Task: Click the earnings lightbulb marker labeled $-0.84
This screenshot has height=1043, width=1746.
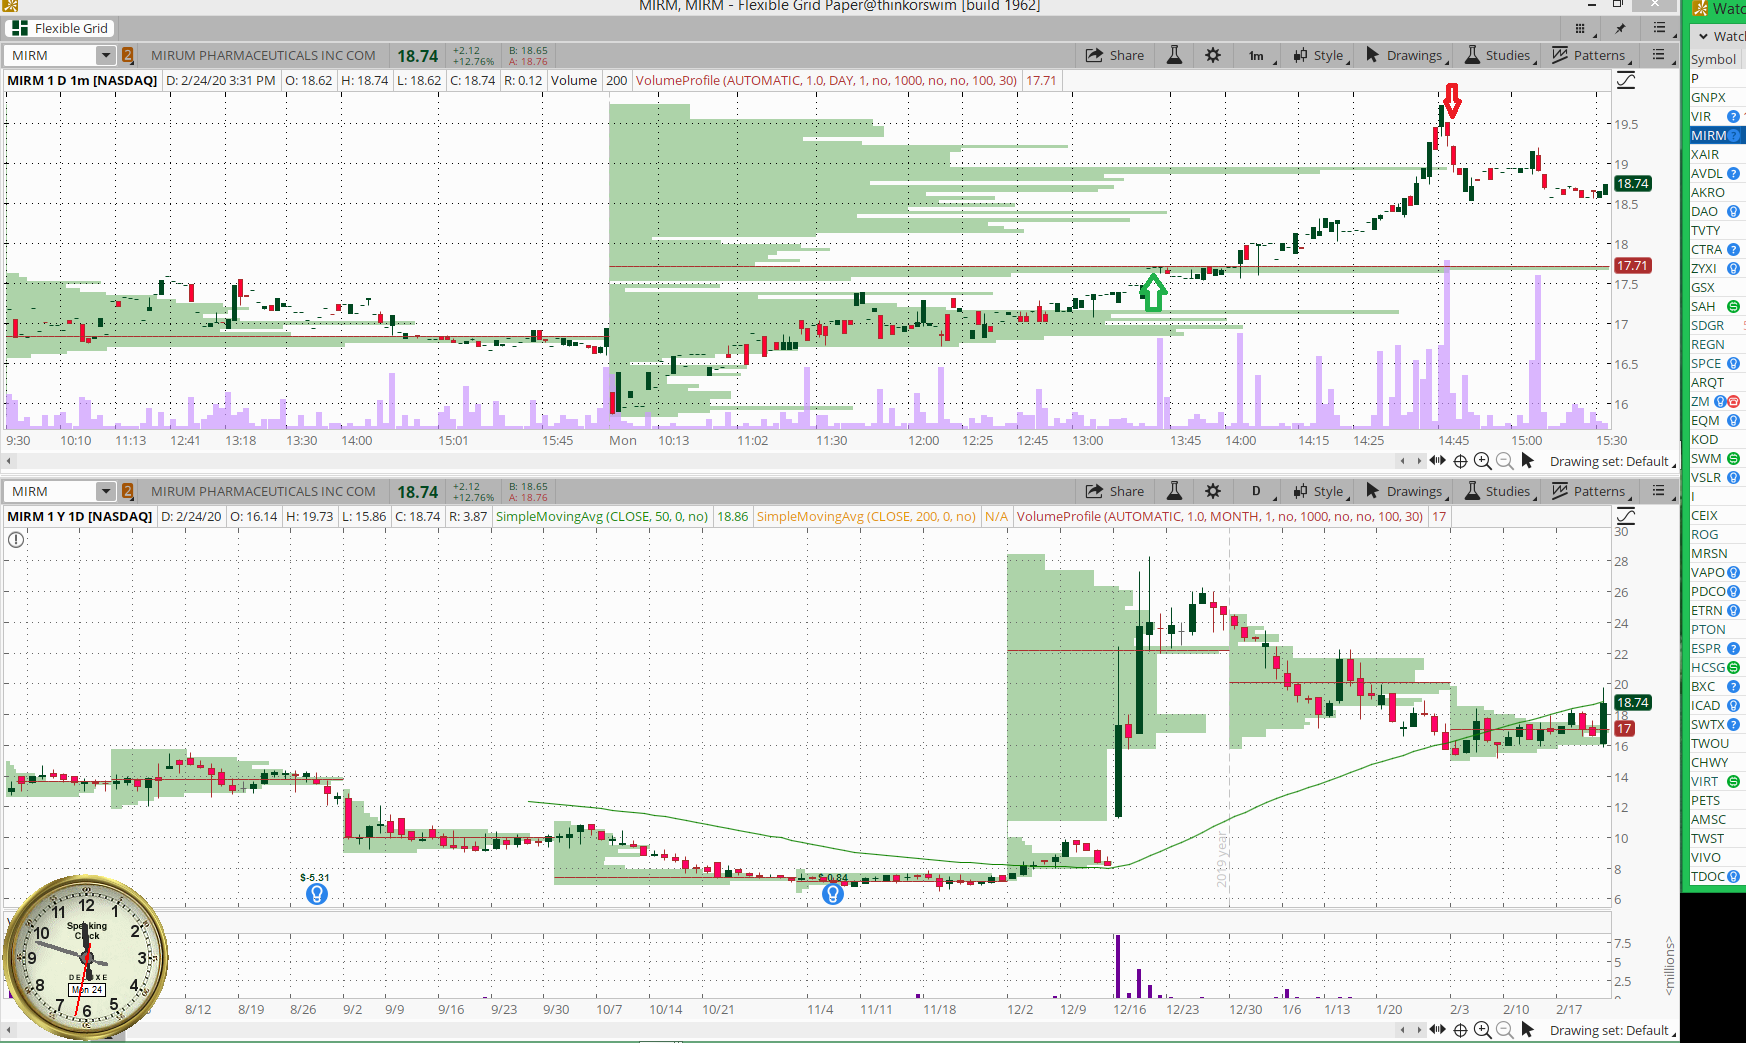Action: point(832,894)
